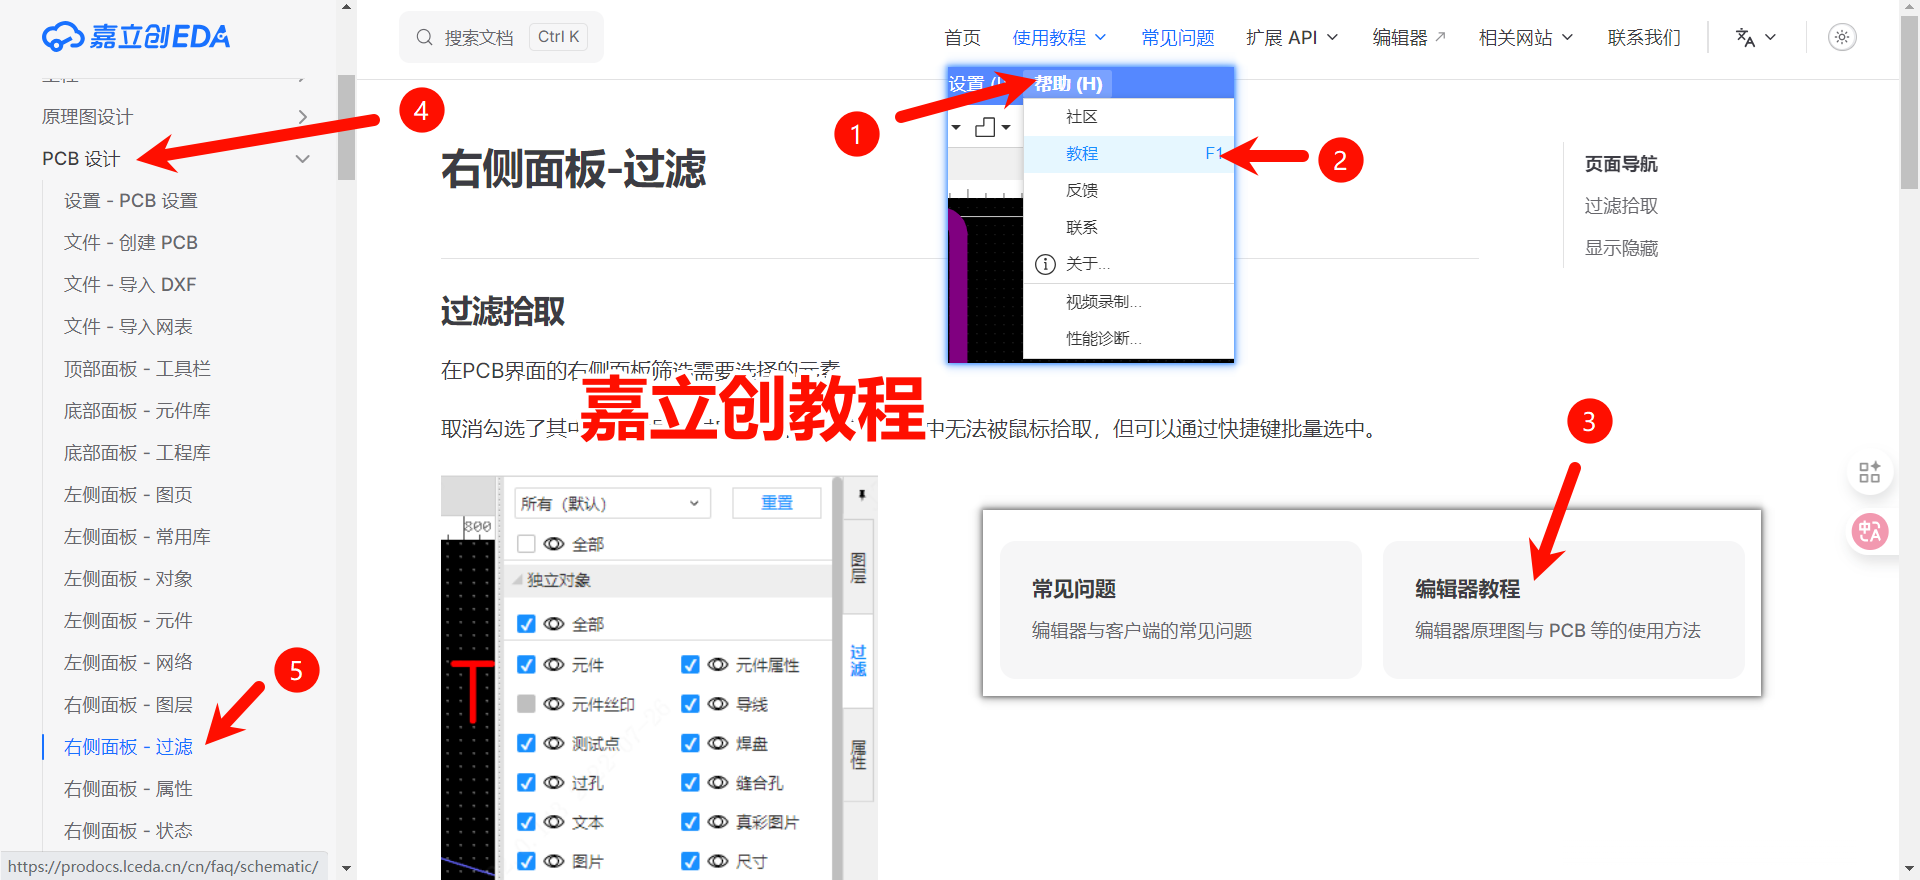Screen dimensions: 1920x880
Task: Toggle eye icon for 尺寸
Action: click(718, 861)
